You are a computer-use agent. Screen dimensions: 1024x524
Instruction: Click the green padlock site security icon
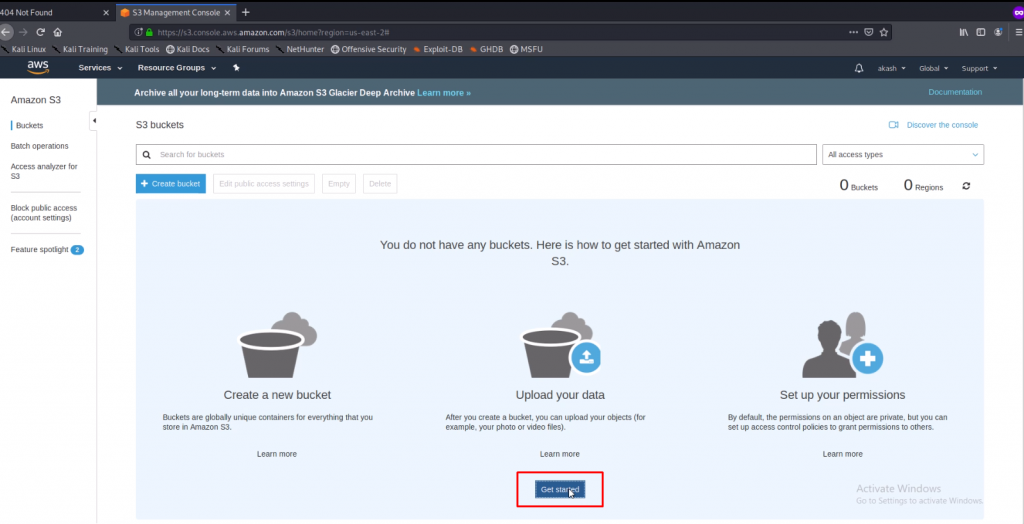tap(149, 32)
